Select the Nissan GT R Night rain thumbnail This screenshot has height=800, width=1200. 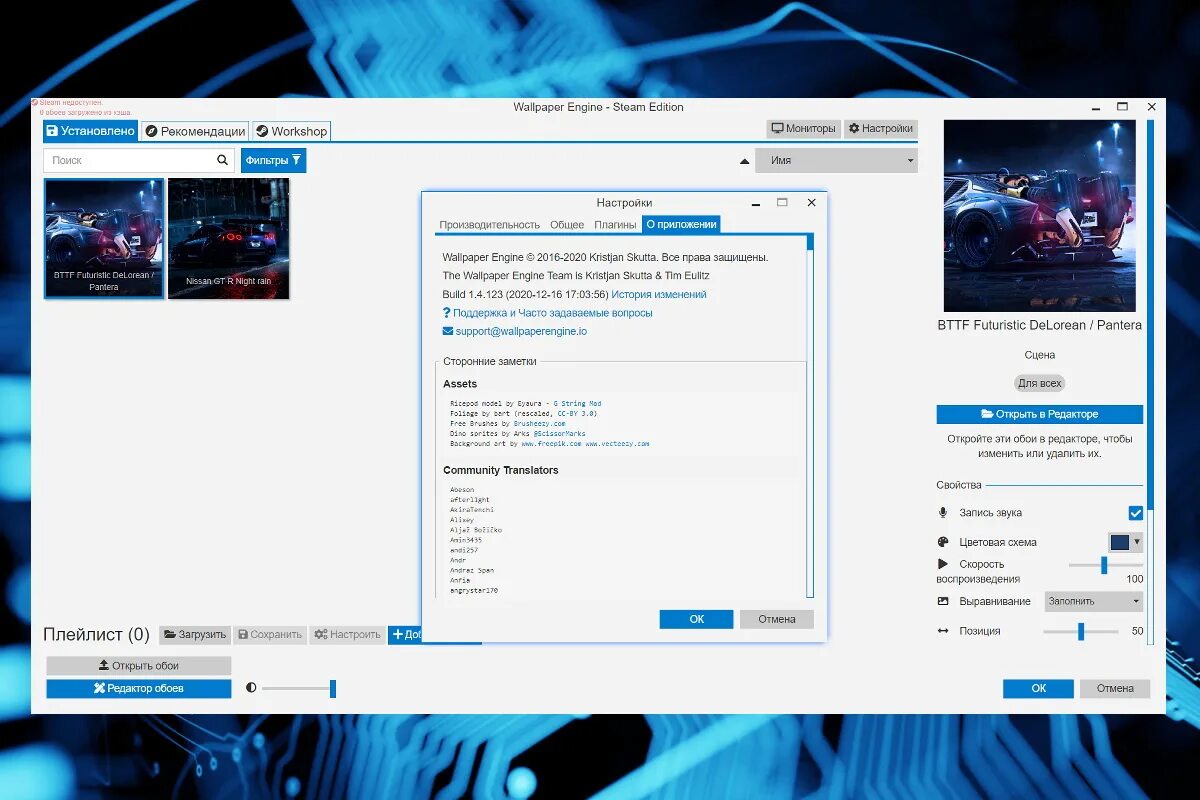(x=229, y=239)
